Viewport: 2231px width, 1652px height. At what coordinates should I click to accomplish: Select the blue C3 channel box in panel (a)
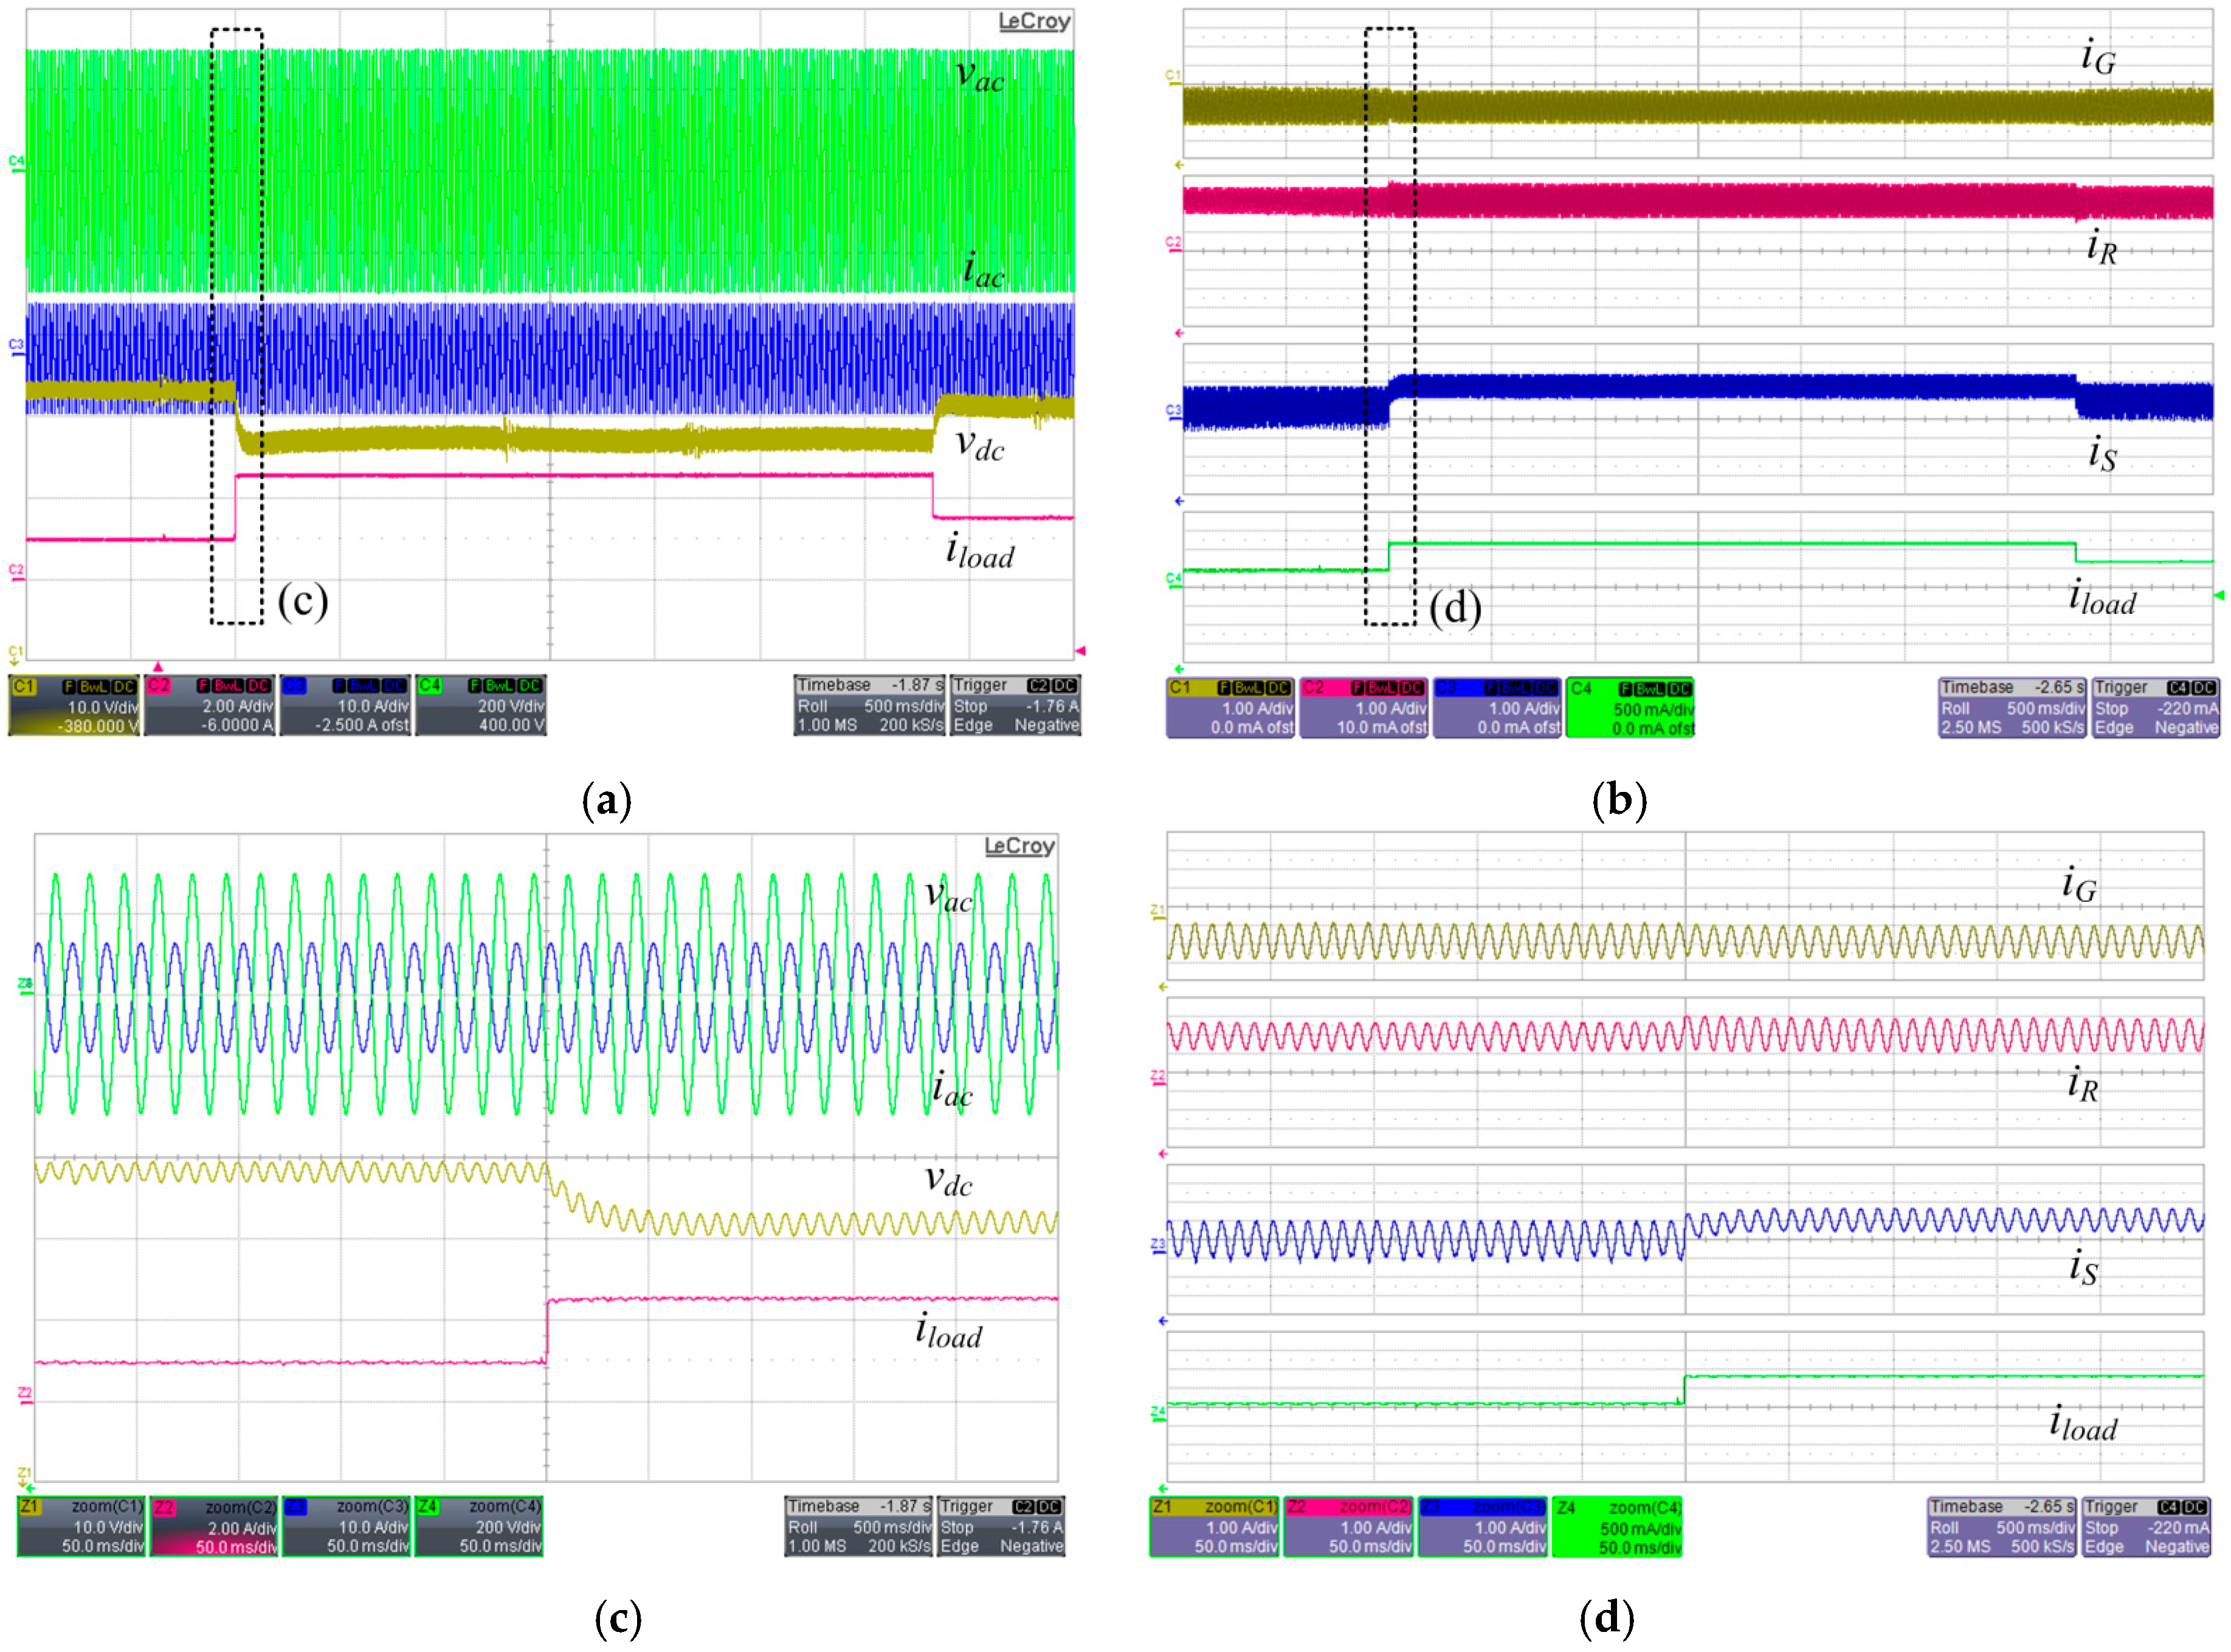[x=345, y=705]
